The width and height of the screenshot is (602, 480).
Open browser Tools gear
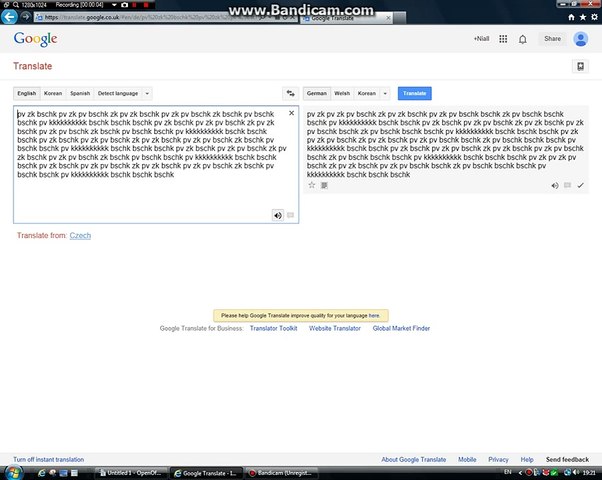click(x=594, y=17)
